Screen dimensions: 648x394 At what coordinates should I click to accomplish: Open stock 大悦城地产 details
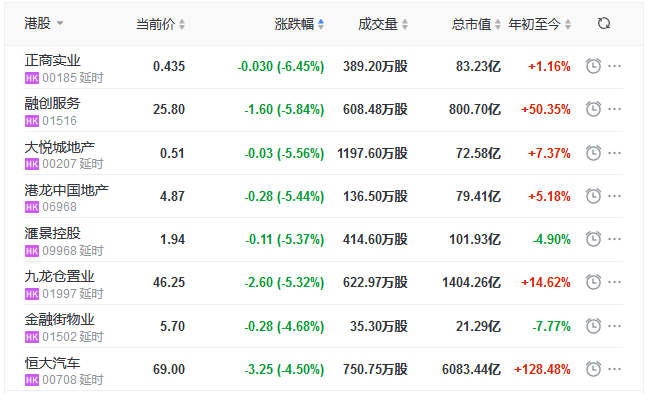click(x=60, y=147)
